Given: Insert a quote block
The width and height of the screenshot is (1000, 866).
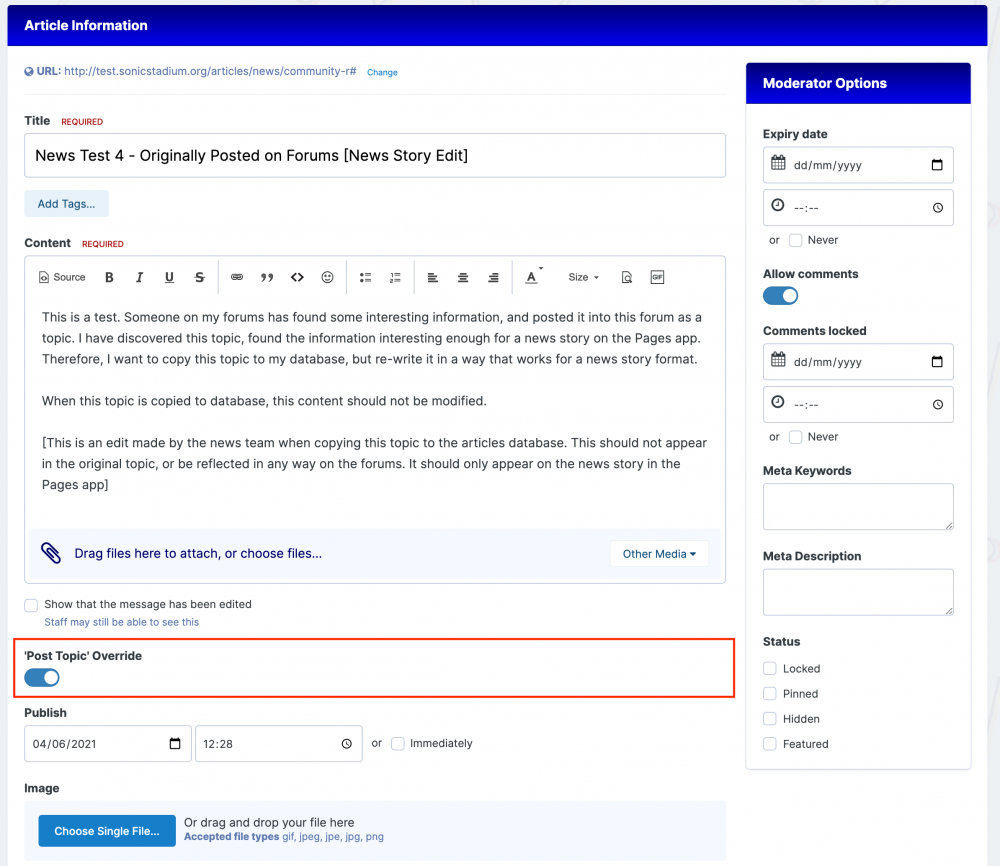Looking at the screenshot, I should 267,277.
